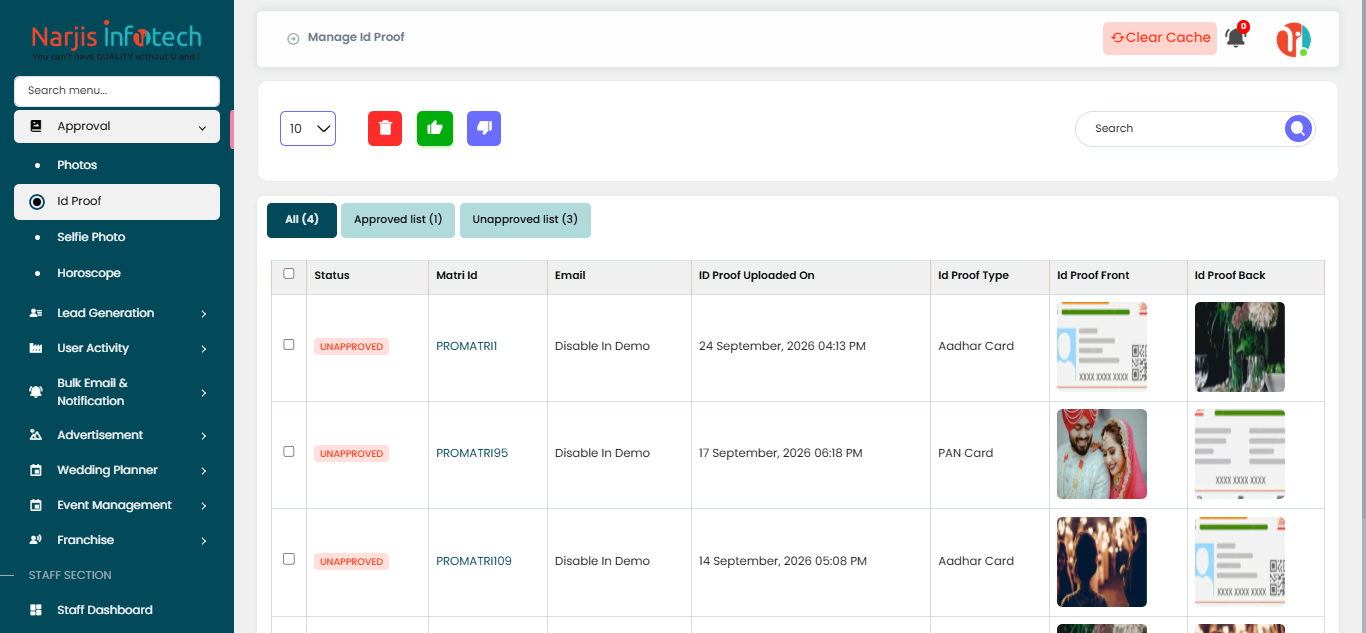
Task: Open the PROMATRI95 Id Proof Front thumbnail
Action: (x=1102, y=454)
